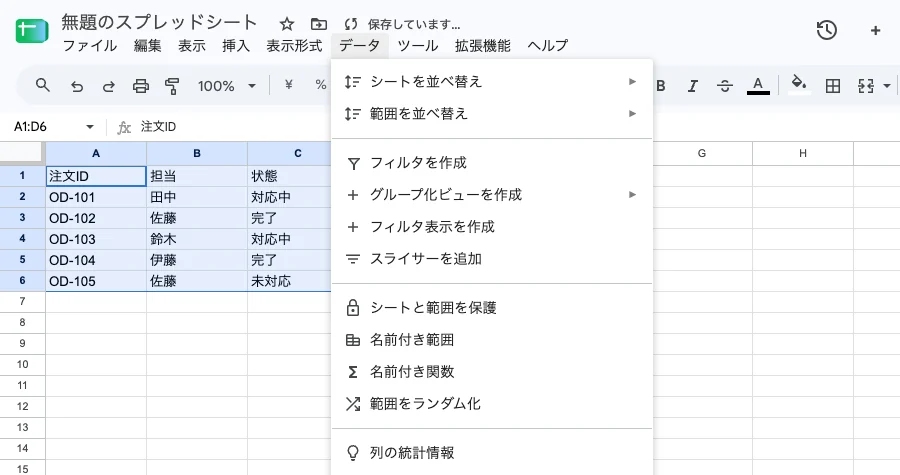Apply yen currency format
This screenshot has width=900, height=475.
point(289,85)
